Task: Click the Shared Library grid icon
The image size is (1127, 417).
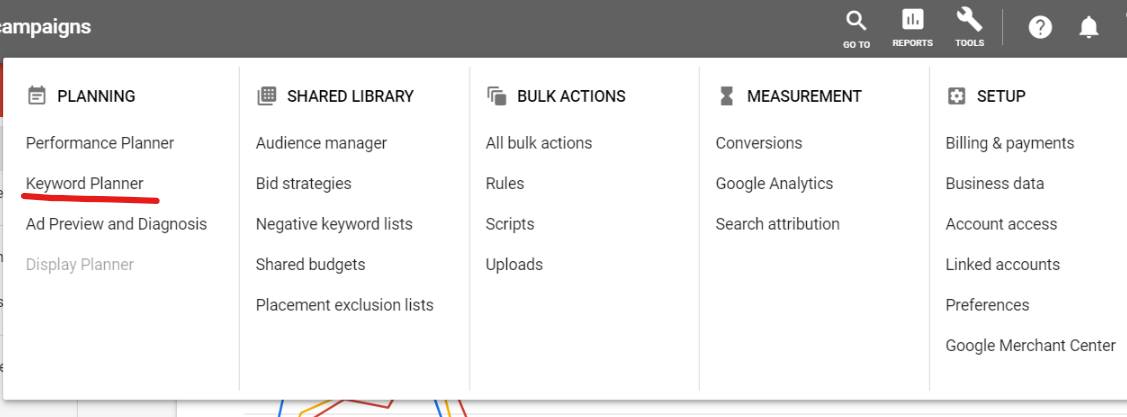Action: [267, 96]
